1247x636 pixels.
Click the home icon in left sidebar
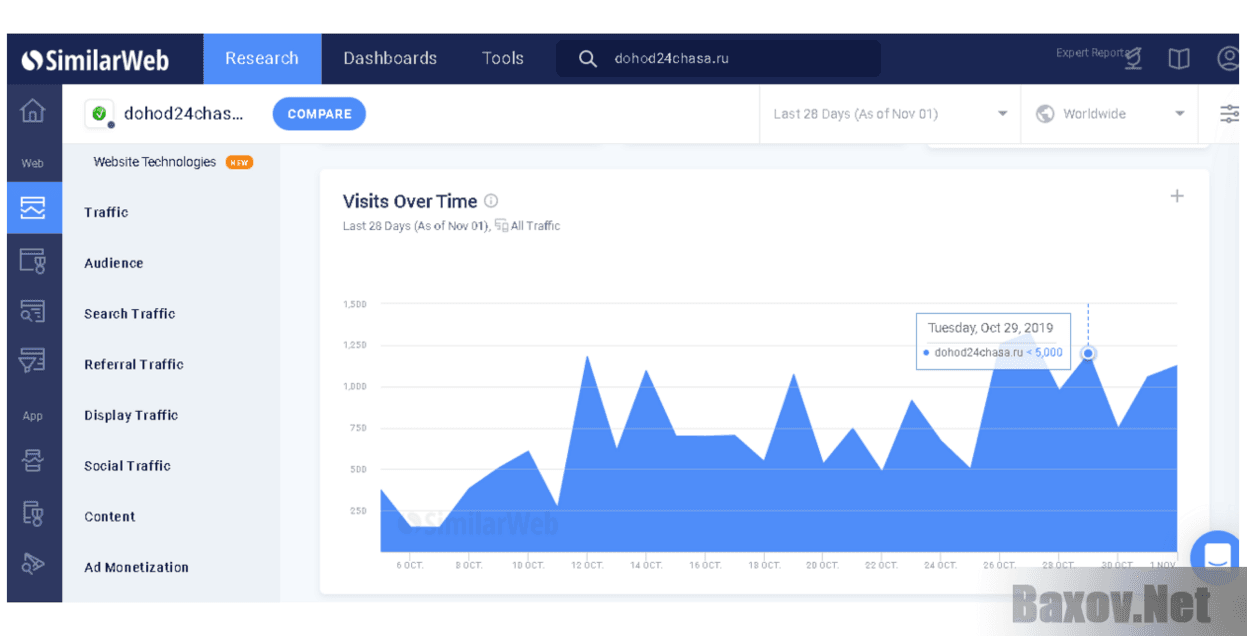(33, 112)
